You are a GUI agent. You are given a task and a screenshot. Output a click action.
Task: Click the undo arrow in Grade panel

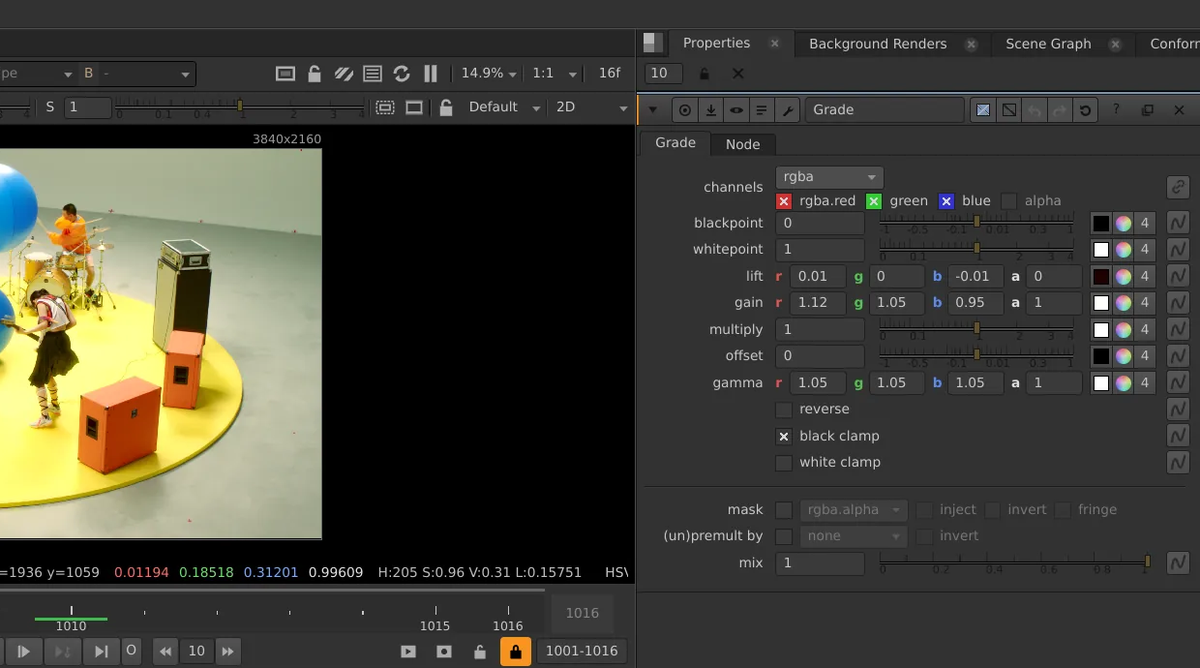(1035, 110)
